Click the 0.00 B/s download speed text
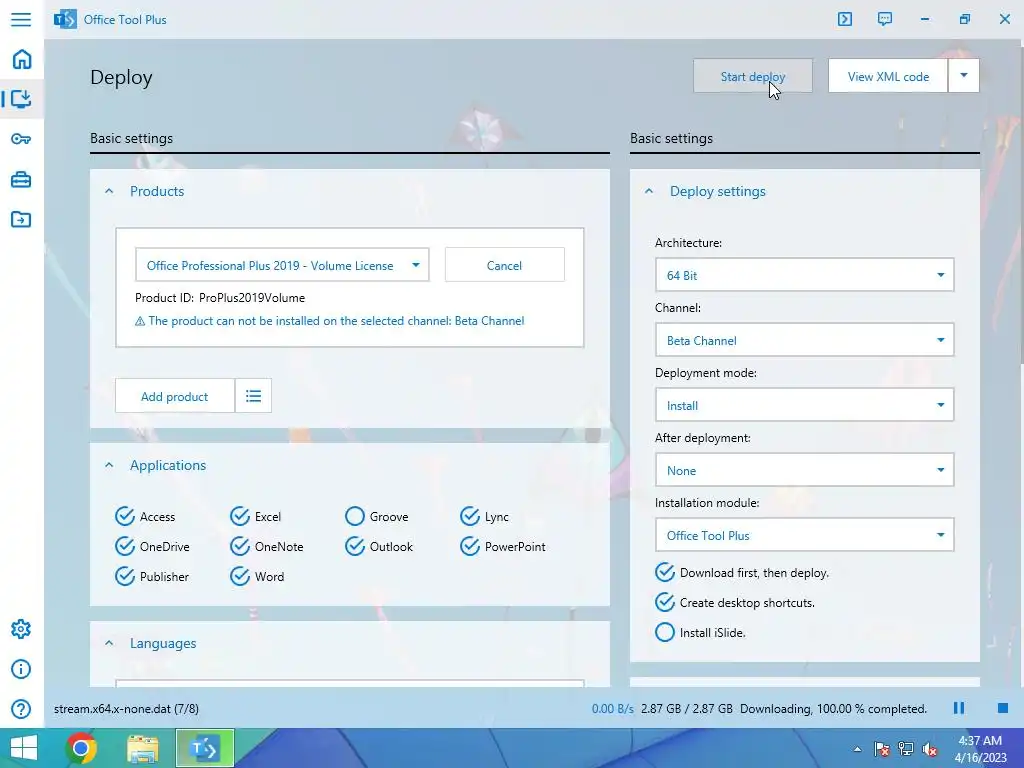This screenshot has height=768, width=1024. pos(613,709)
